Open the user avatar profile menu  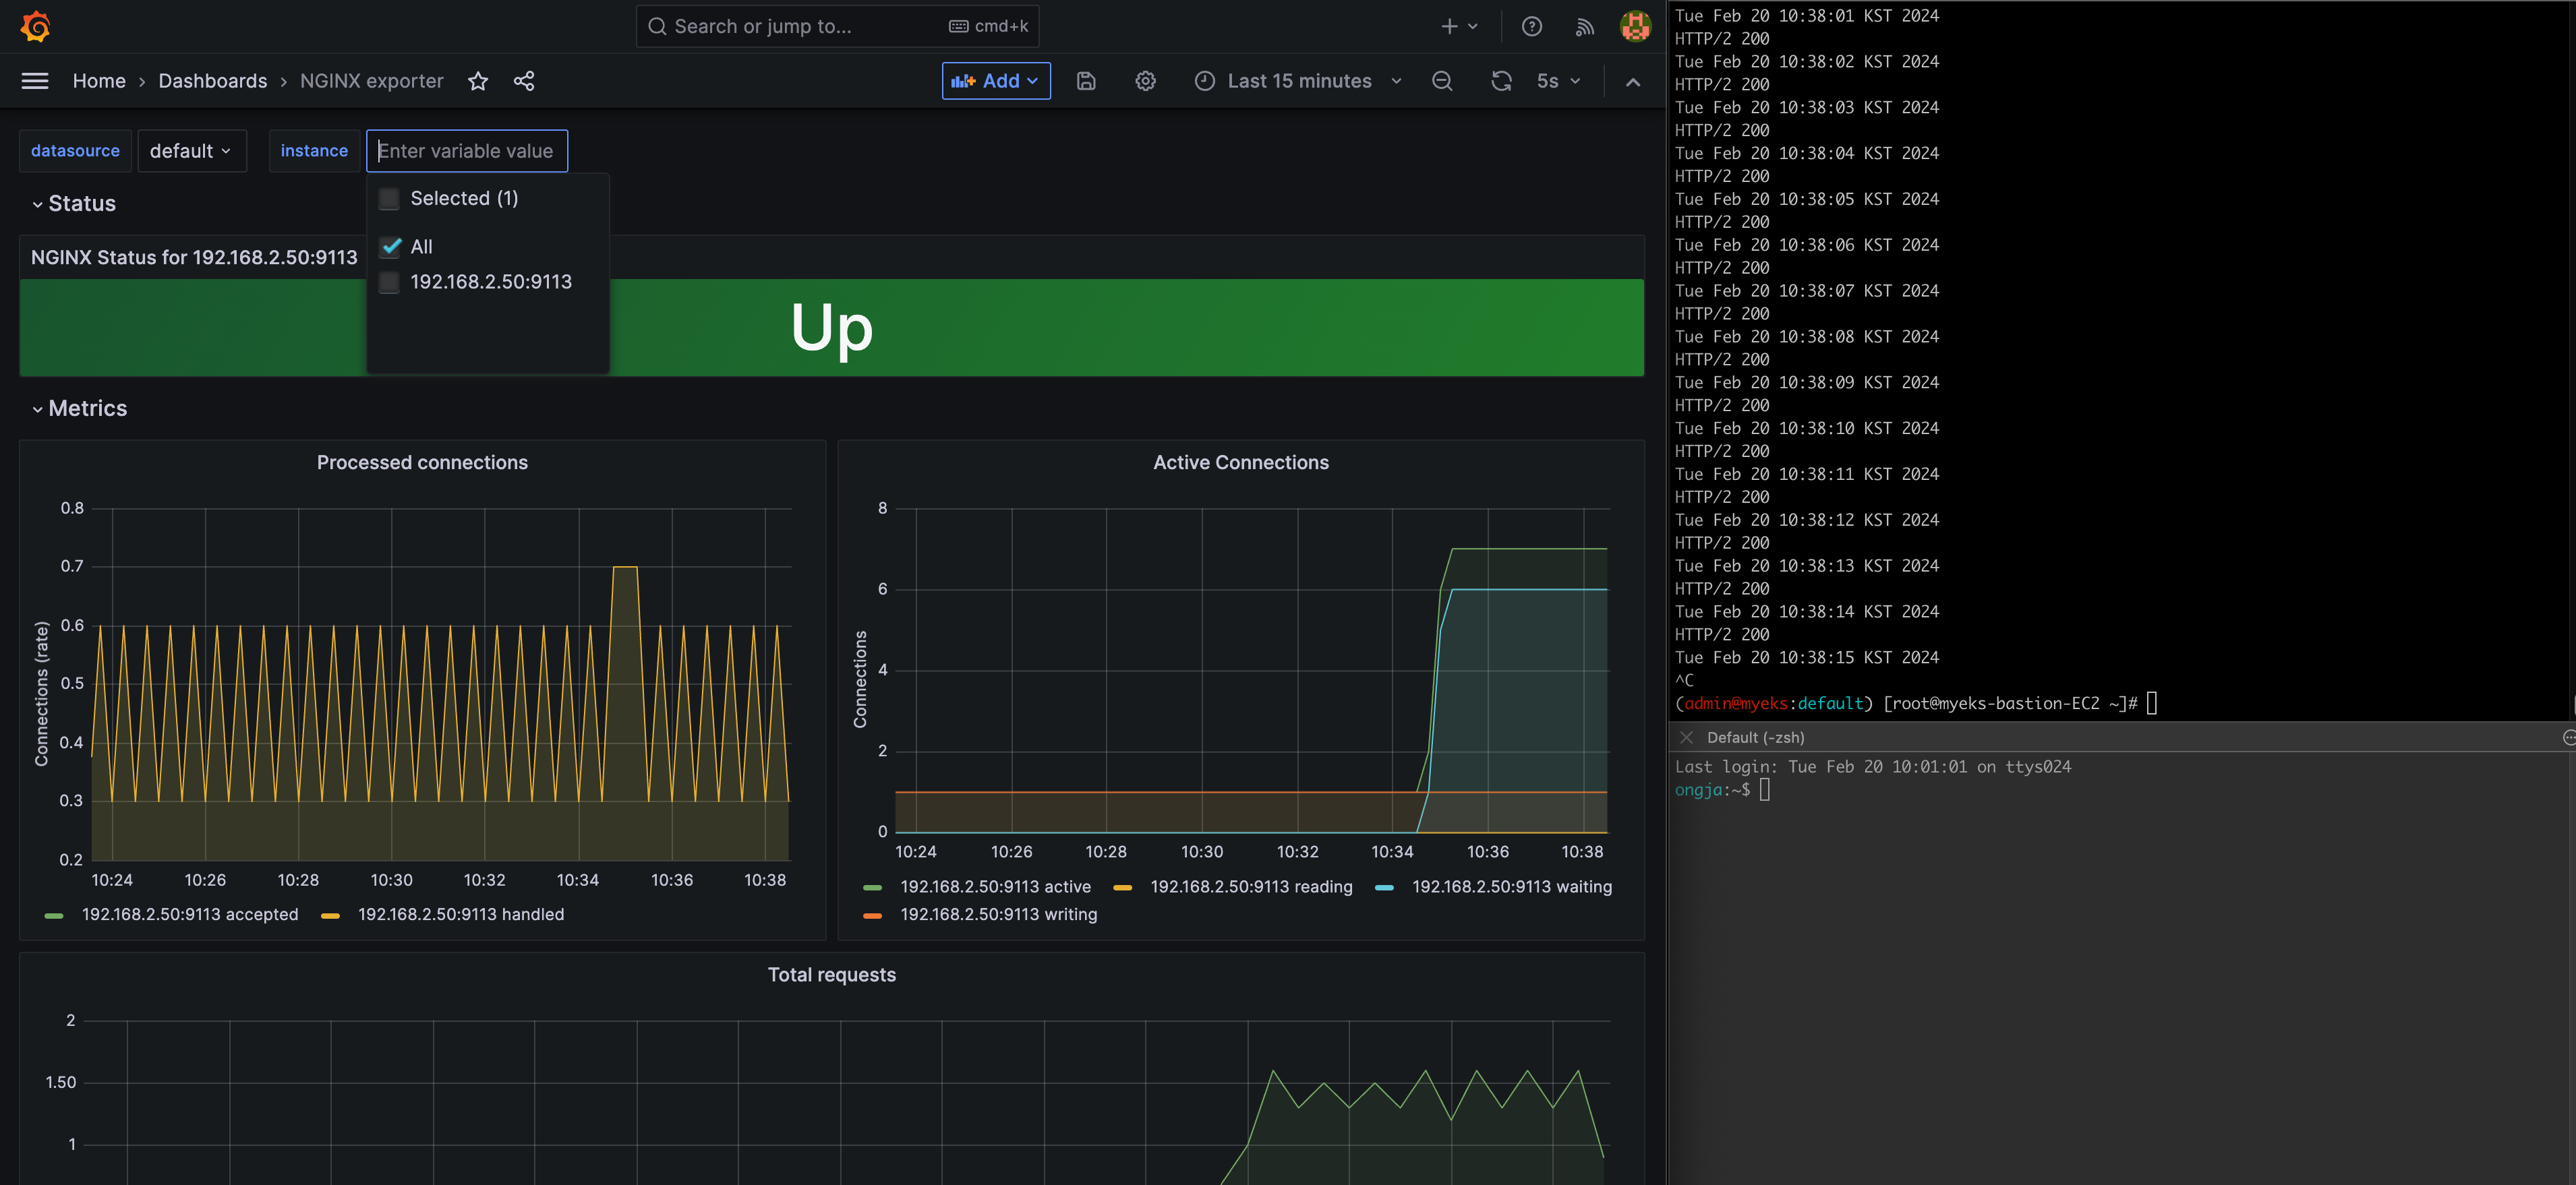[x=1635, y=27]
